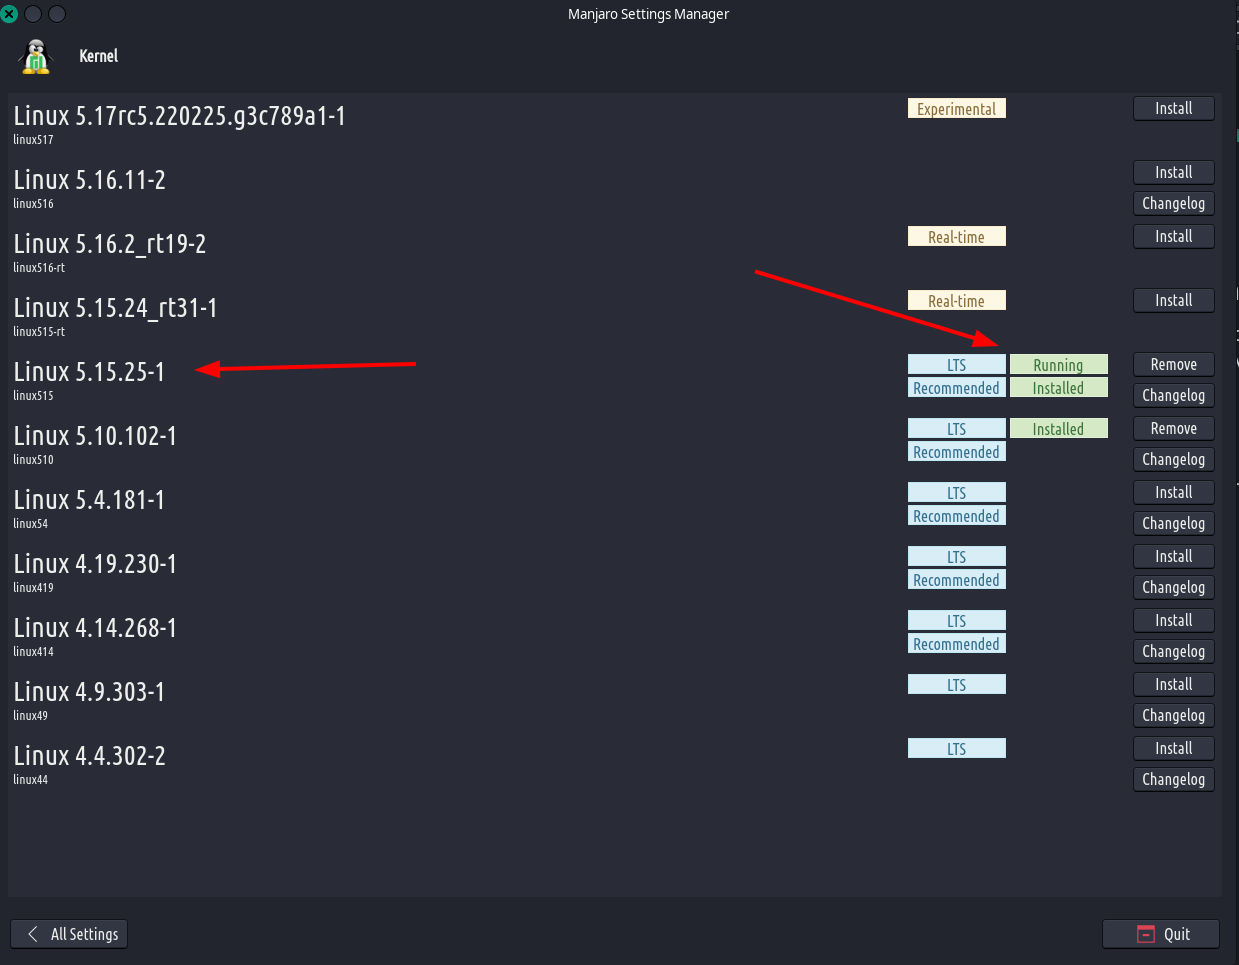Image resolution: width=1239 pixels, height=965 pixels.
Task: Select the Linux 5.16.11-2 title
Action: point(90,180)
